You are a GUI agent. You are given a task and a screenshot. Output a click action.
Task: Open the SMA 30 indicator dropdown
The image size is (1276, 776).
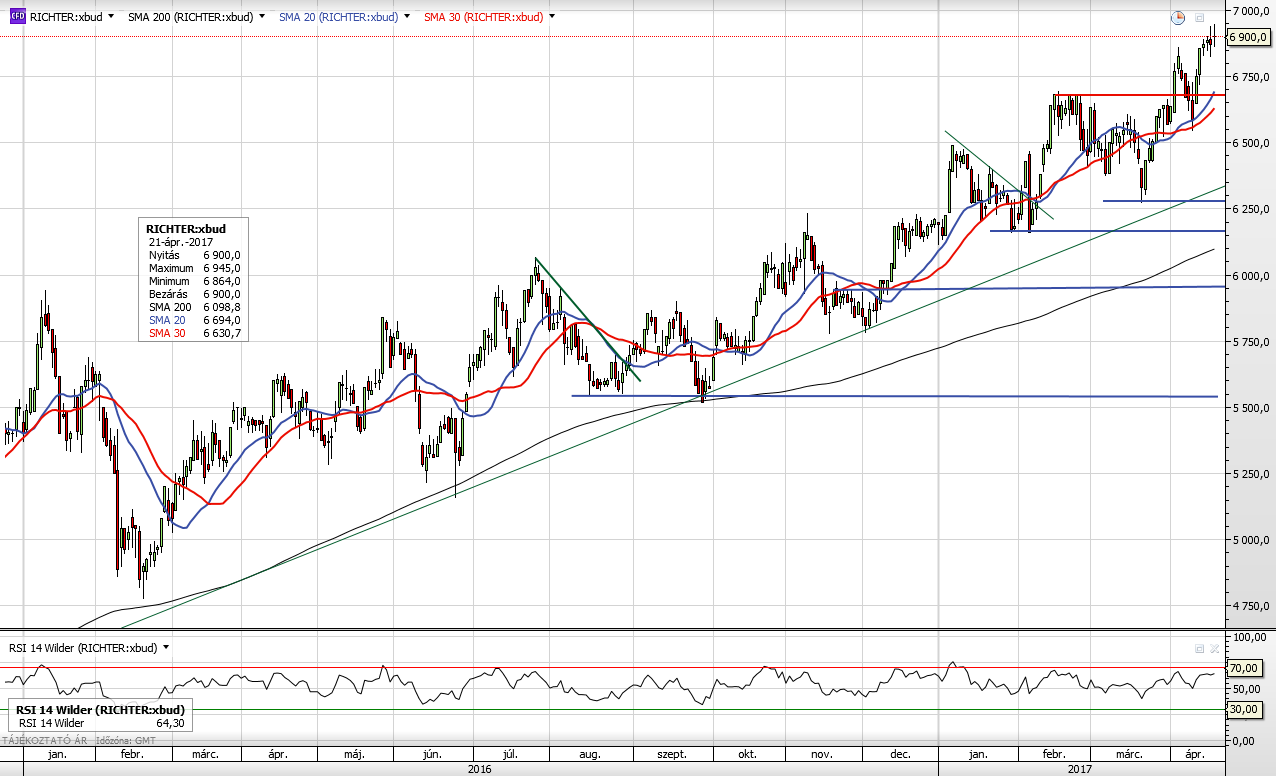(x=552, y=17)
